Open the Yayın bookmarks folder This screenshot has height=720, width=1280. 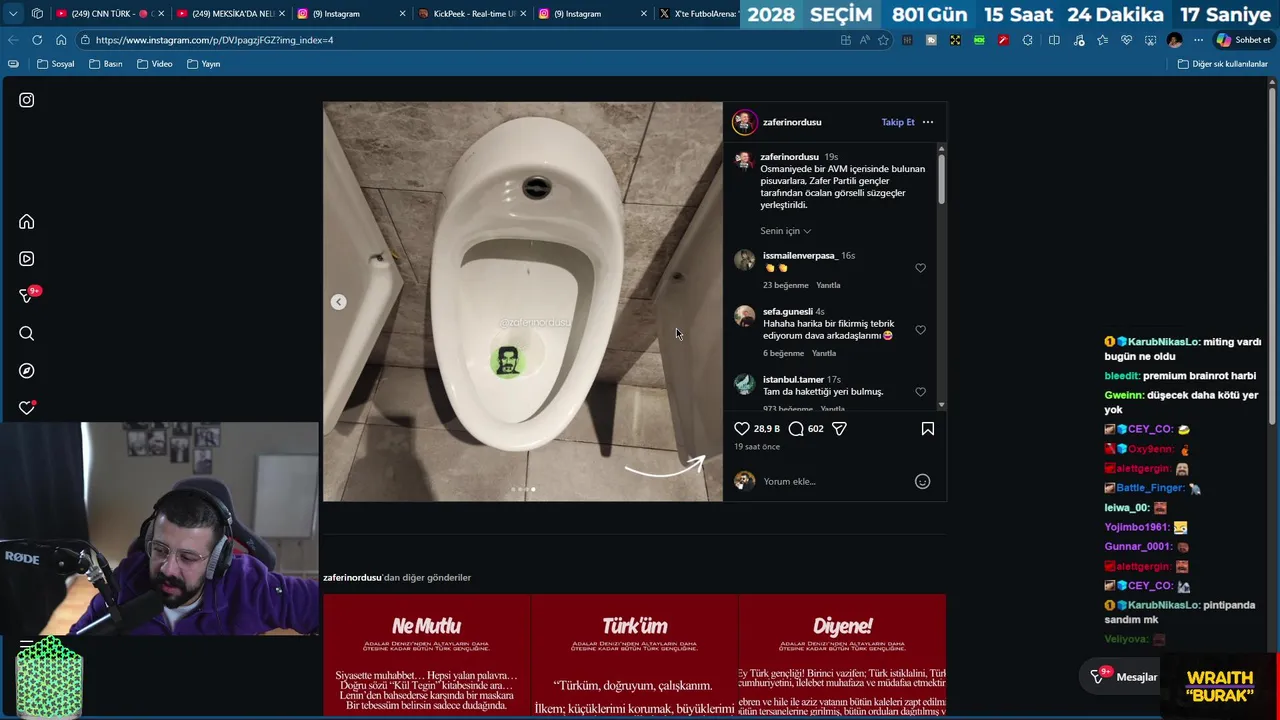point(204,64)
